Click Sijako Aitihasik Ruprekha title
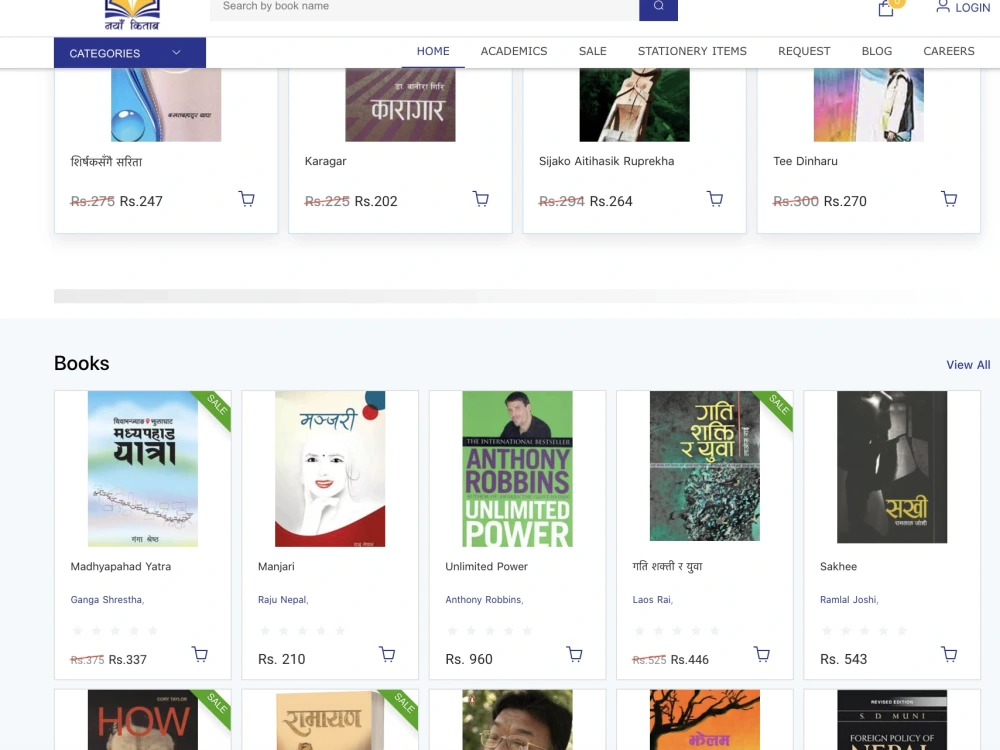This screenshot has width=1000, height=750. (x=607, y=161)
